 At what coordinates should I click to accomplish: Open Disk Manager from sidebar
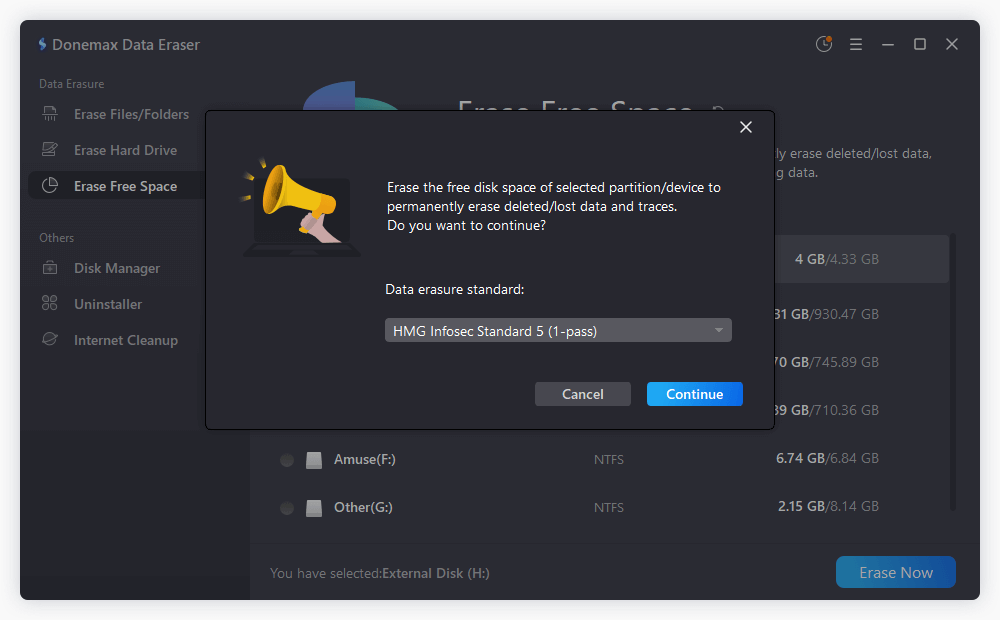pos(116,268)
